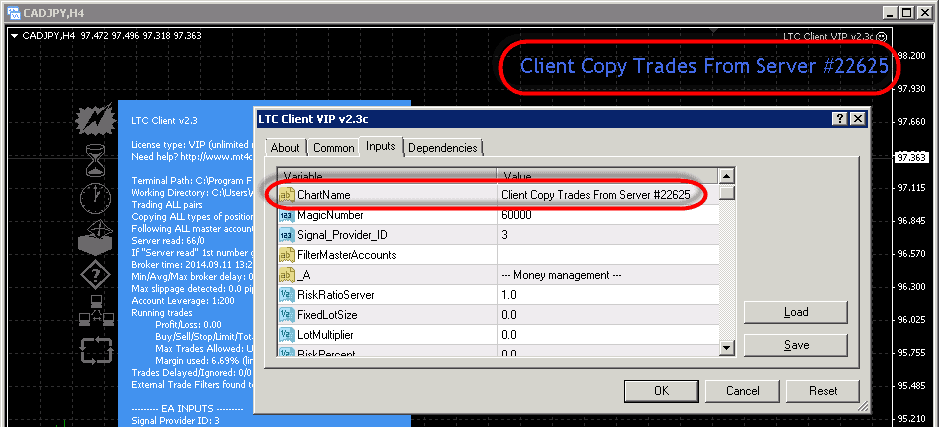Viewport: 939px width, 427px height.
Task: Click the 'Signal Provider ID: 3' panel line
Action: [175, 420]
